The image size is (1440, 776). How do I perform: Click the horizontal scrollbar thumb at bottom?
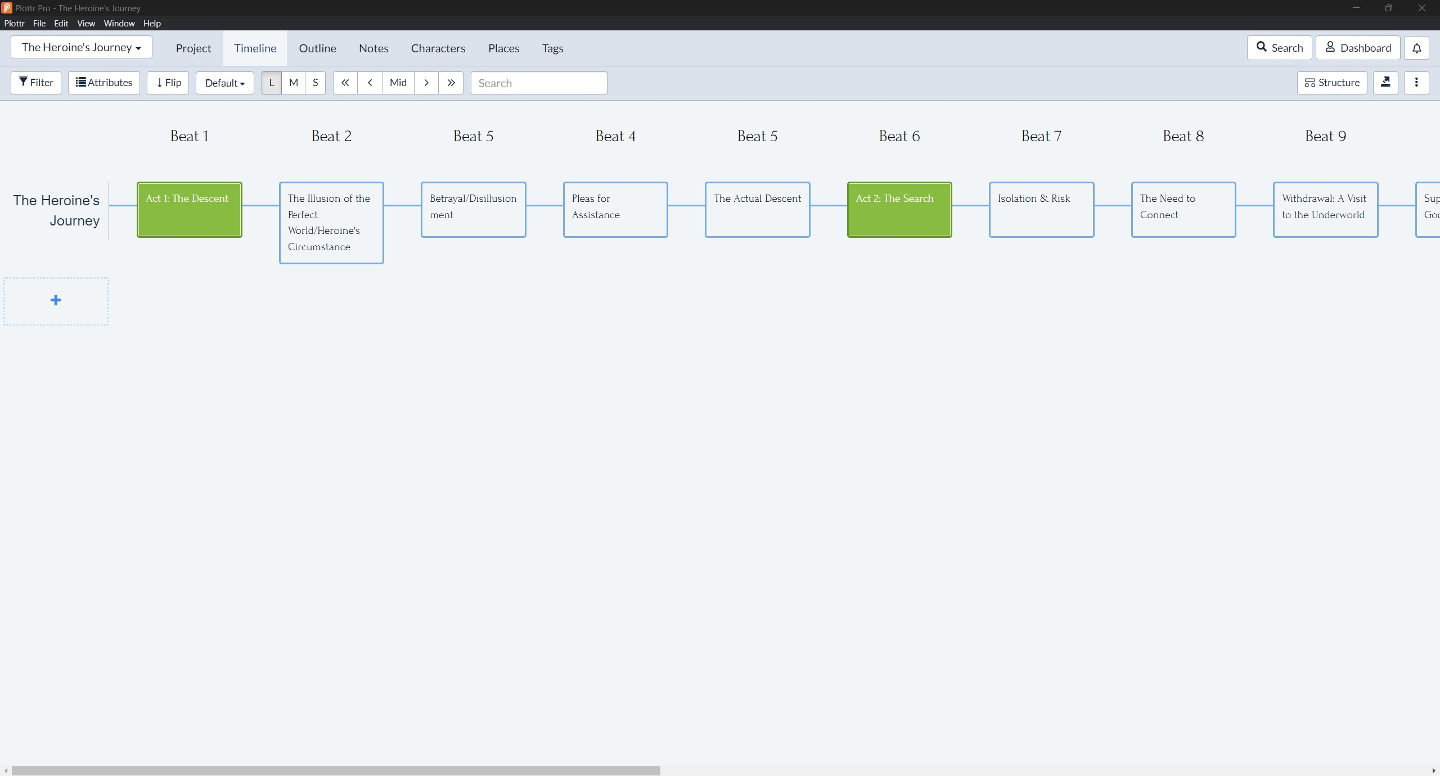(336, 771)
